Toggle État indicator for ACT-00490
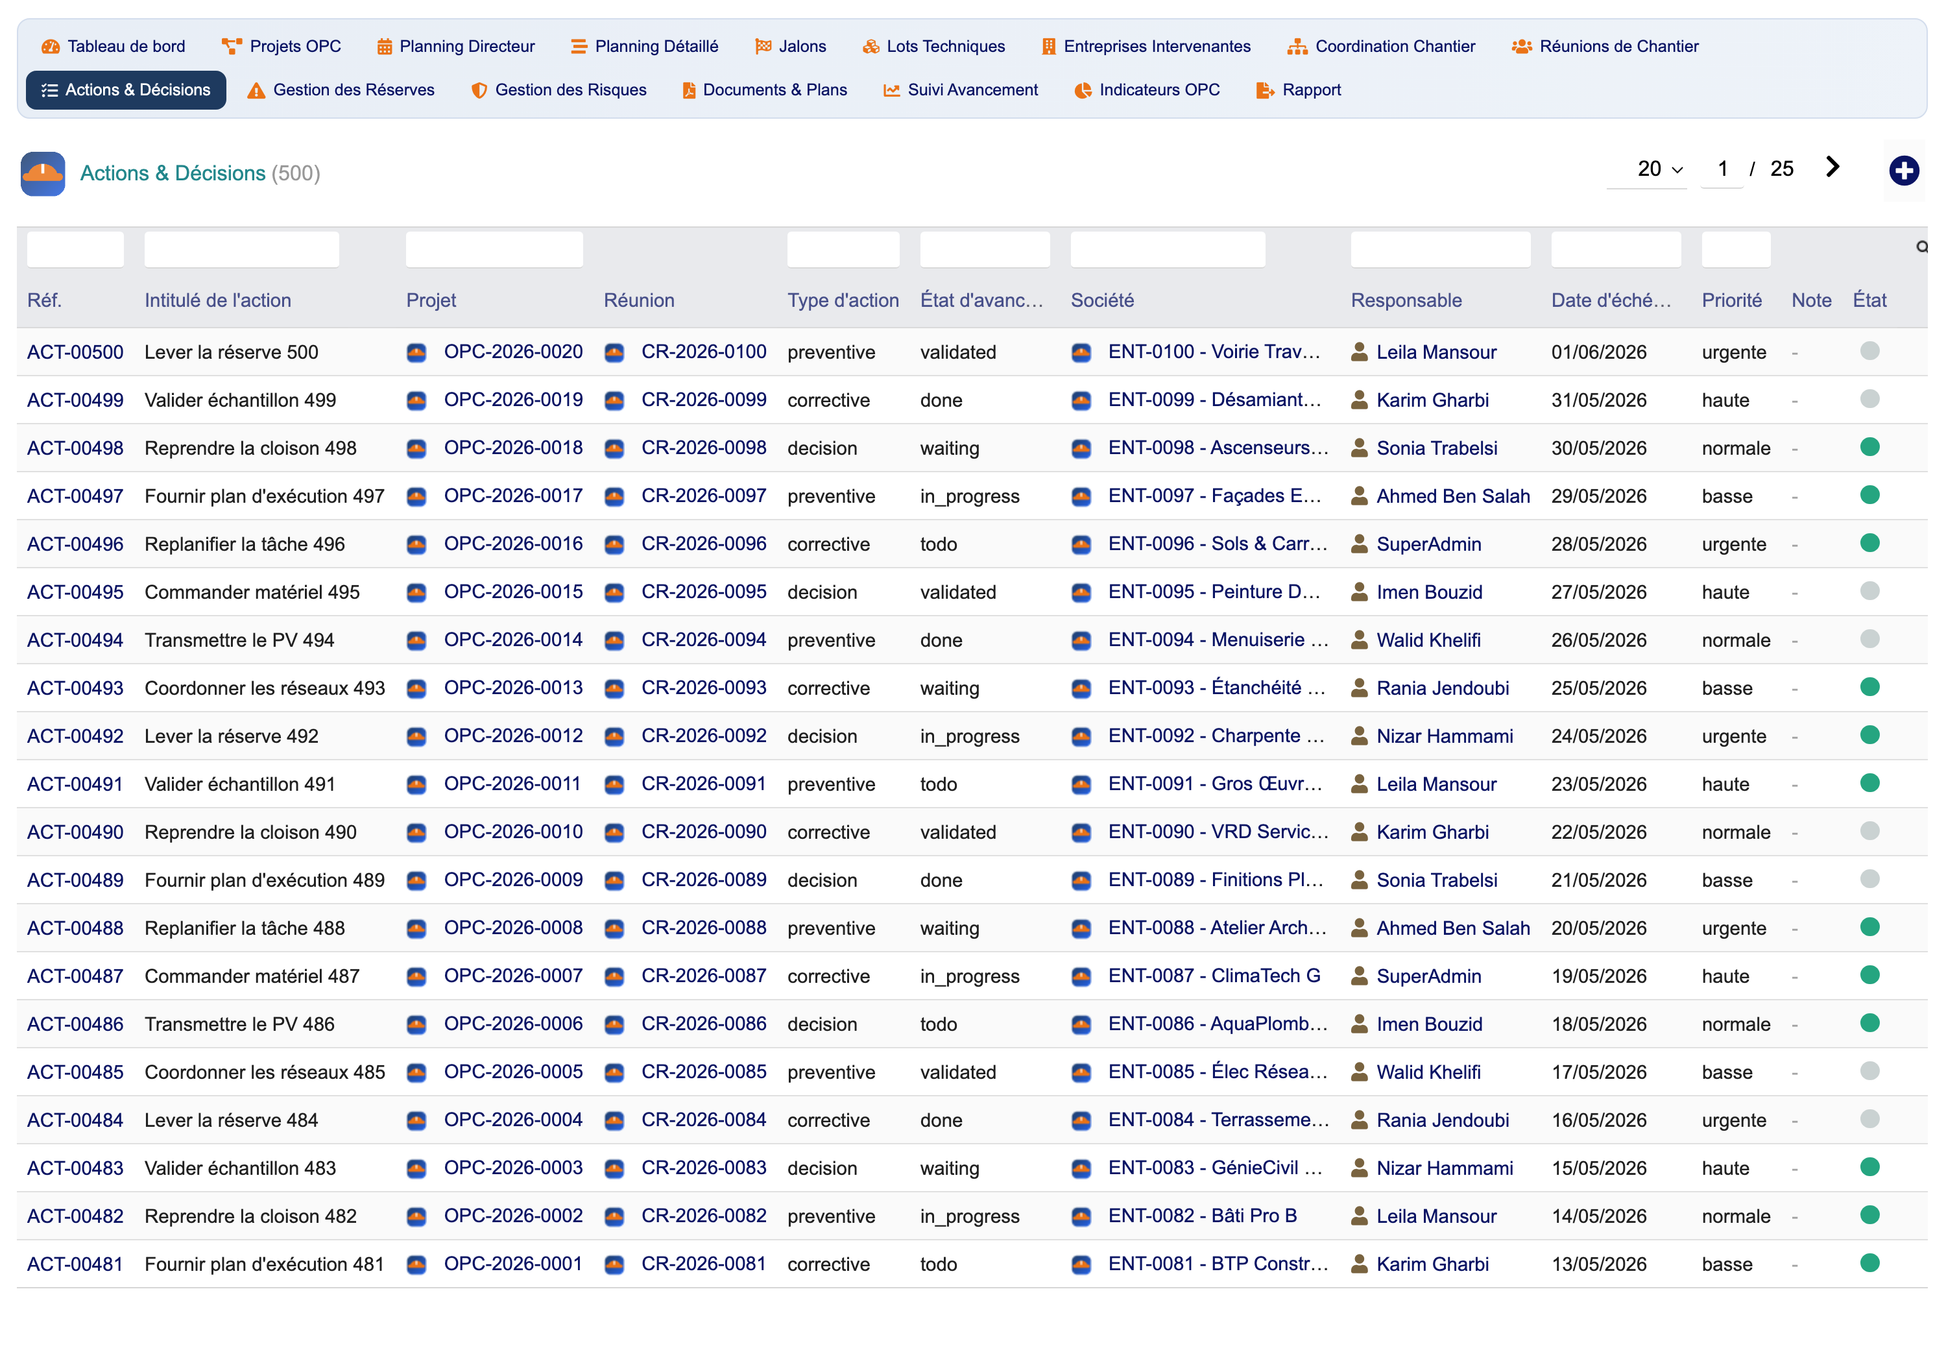1946x1361 pixels. (x=1869, y=831)
